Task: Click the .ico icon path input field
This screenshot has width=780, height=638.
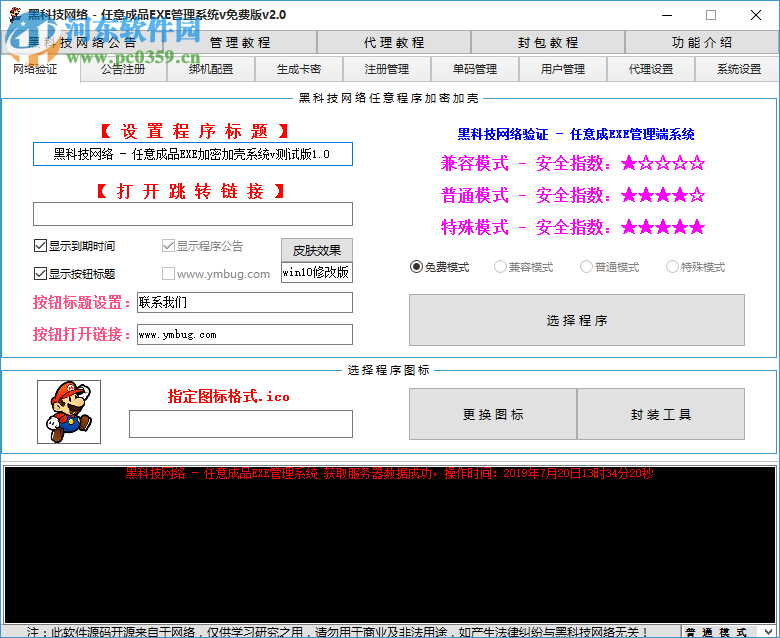Action: 241,424
